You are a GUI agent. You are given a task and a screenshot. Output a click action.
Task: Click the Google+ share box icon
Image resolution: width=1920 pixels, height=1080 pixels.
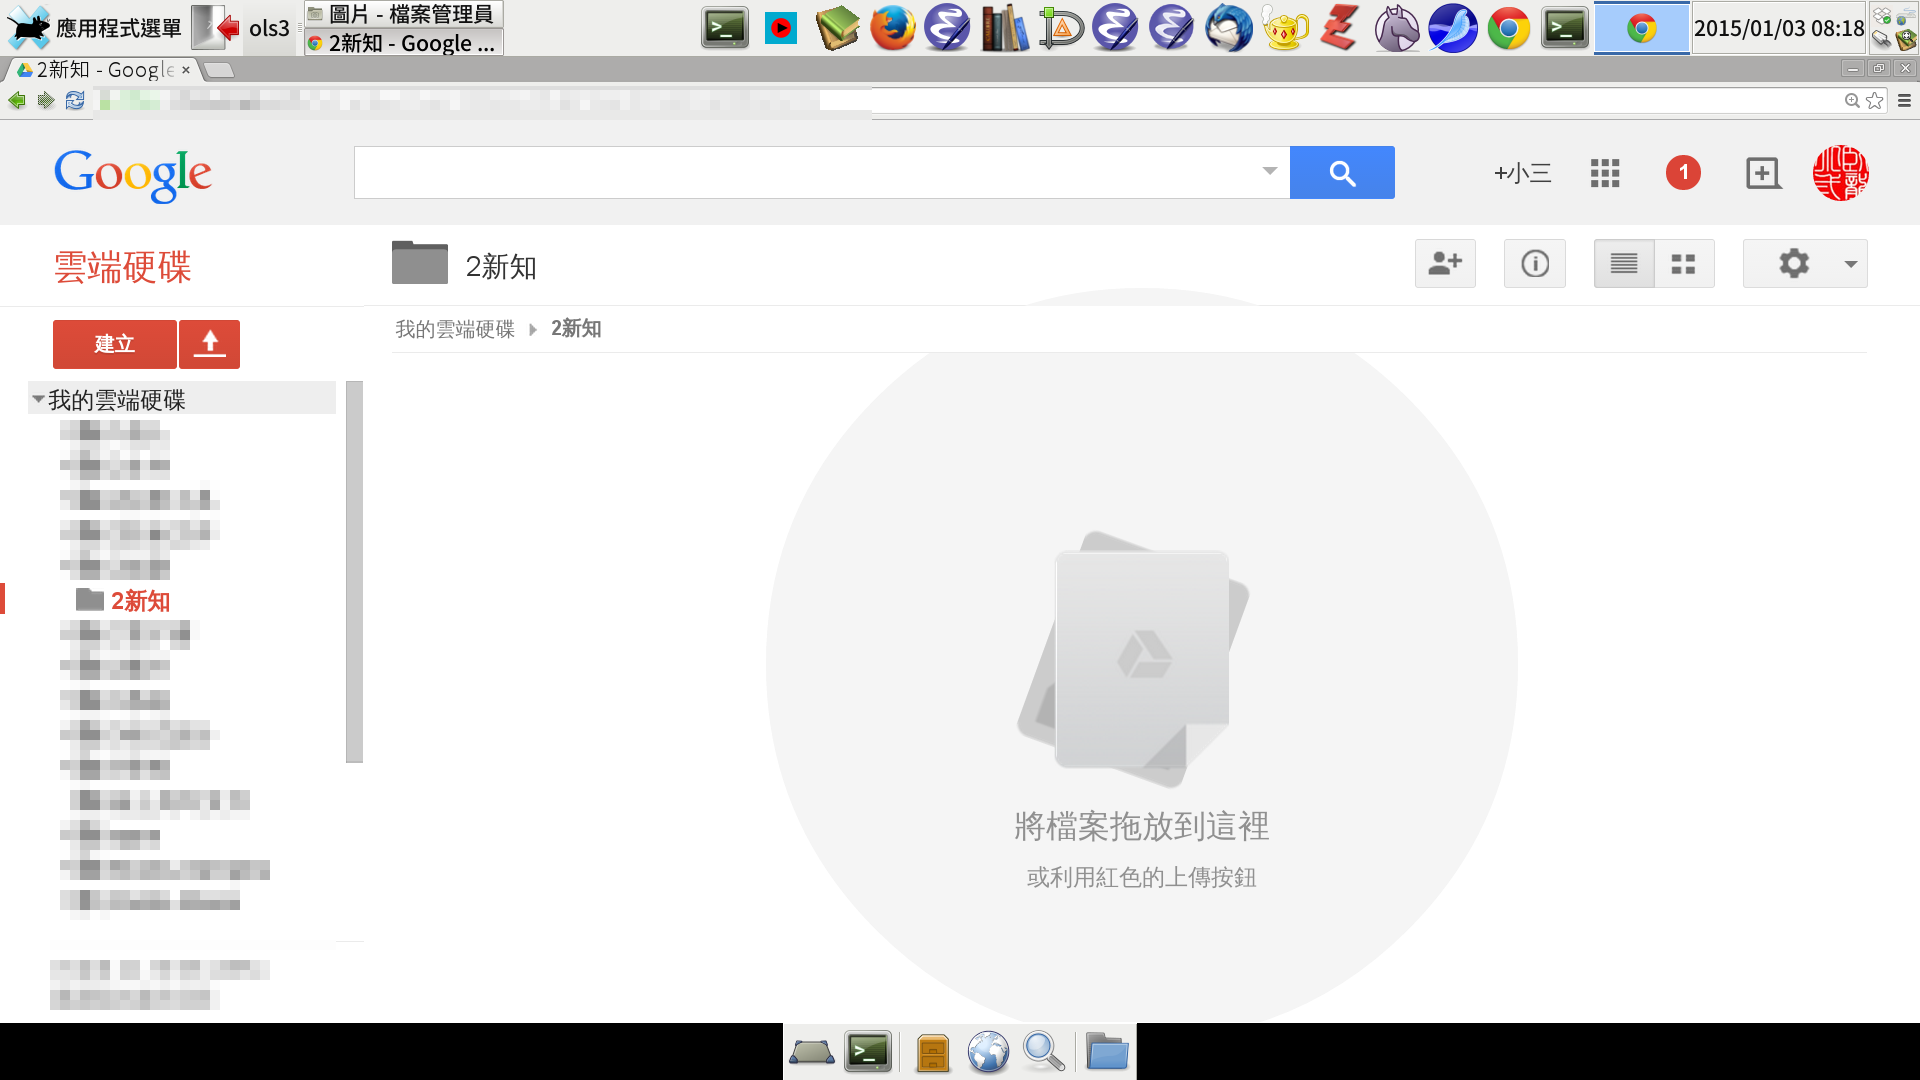click(x=1763, y=173)
